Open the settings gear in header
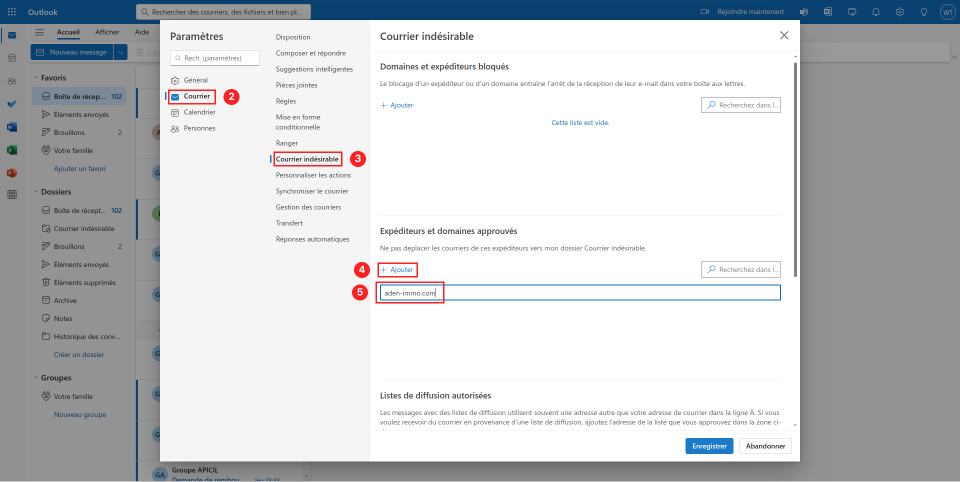The width and height of the screenshot is (960, 482). 900,12
